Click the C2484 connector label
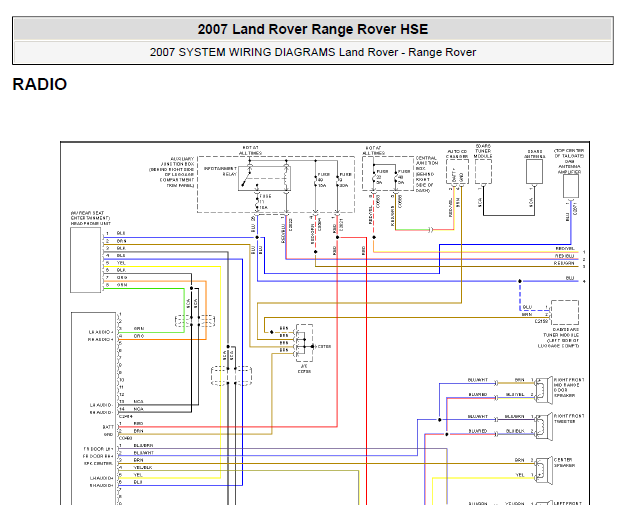626x505 pixels. (x=126, y=416)
